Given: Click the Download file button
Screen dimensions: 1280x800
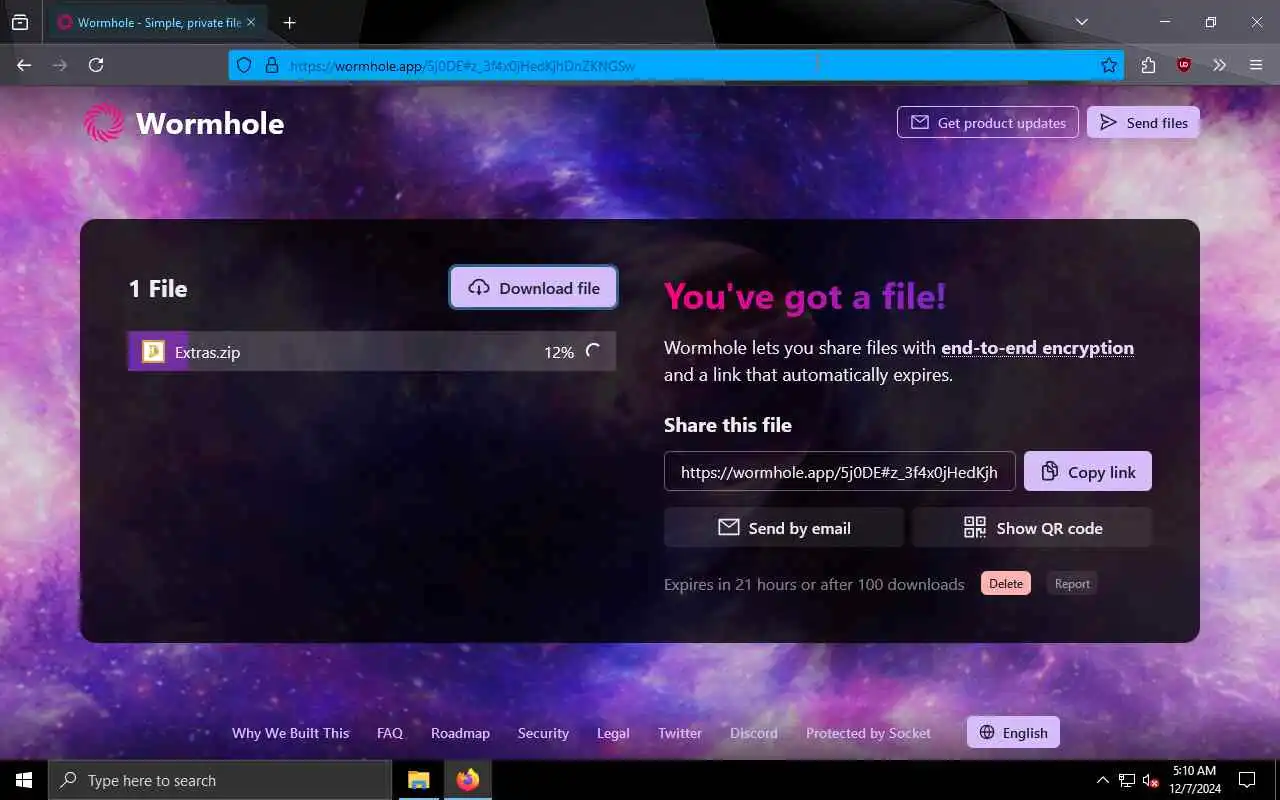Looking at the screenshot, I should (533, 288).
